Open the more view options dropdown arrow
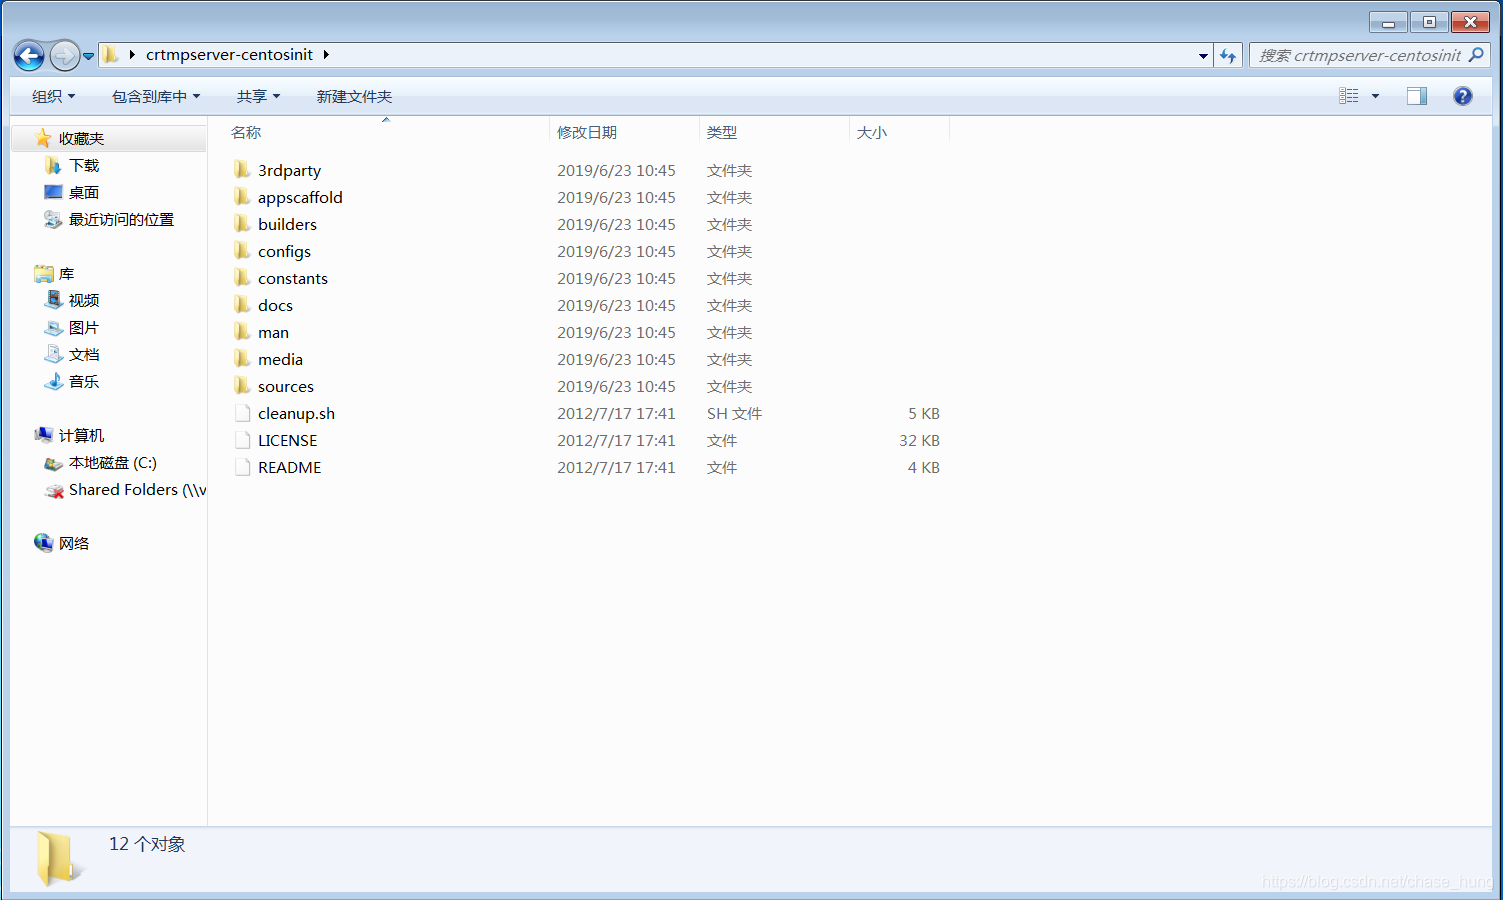This screenshot has height=900, width=1503. click(1375, 96)
